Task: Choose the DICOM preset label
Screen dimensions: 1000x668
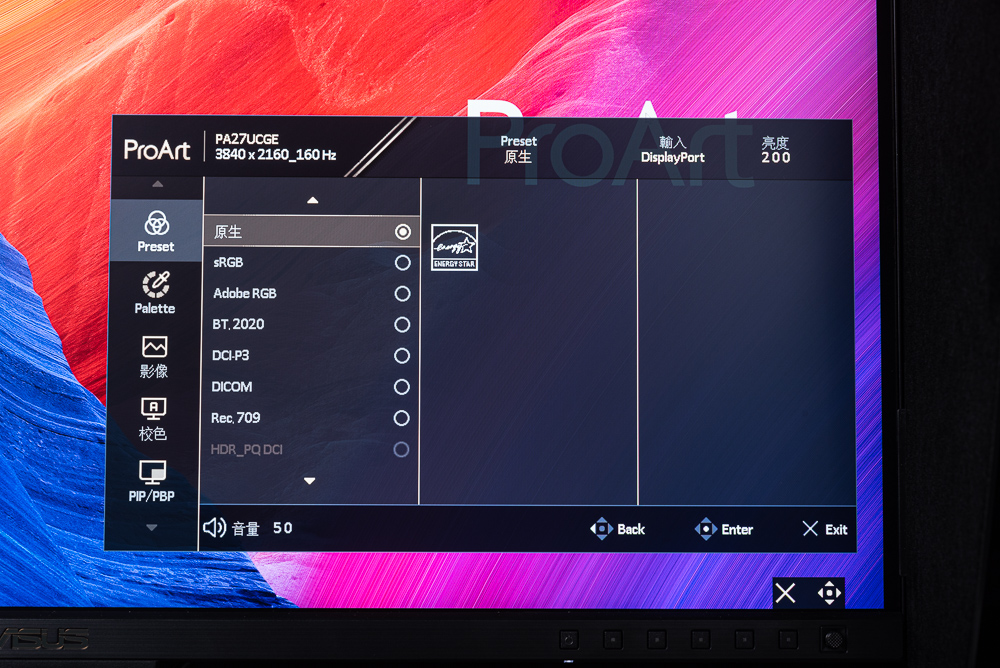Action: (x=232, y=387)
